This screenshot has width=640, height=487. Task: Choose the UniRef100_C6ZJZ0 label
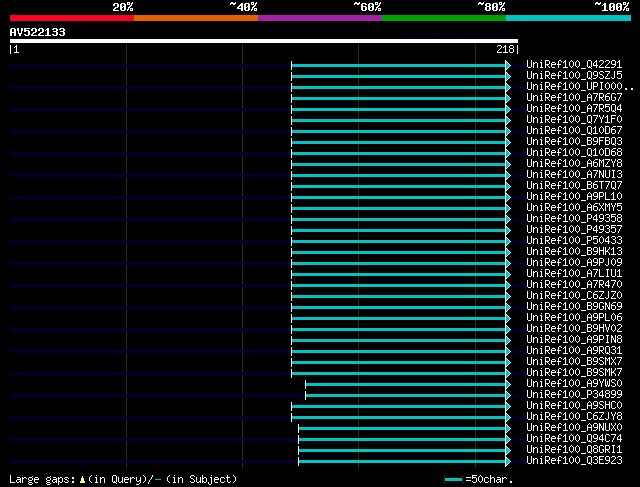click(x=574, y=296)
